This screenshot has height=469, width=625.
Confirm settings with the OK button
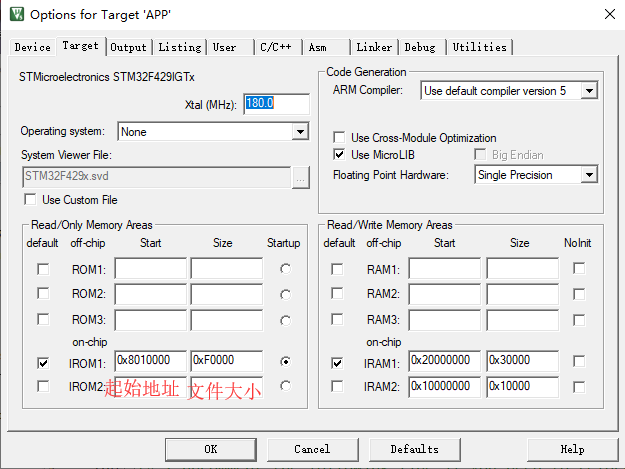coord(211,449)
